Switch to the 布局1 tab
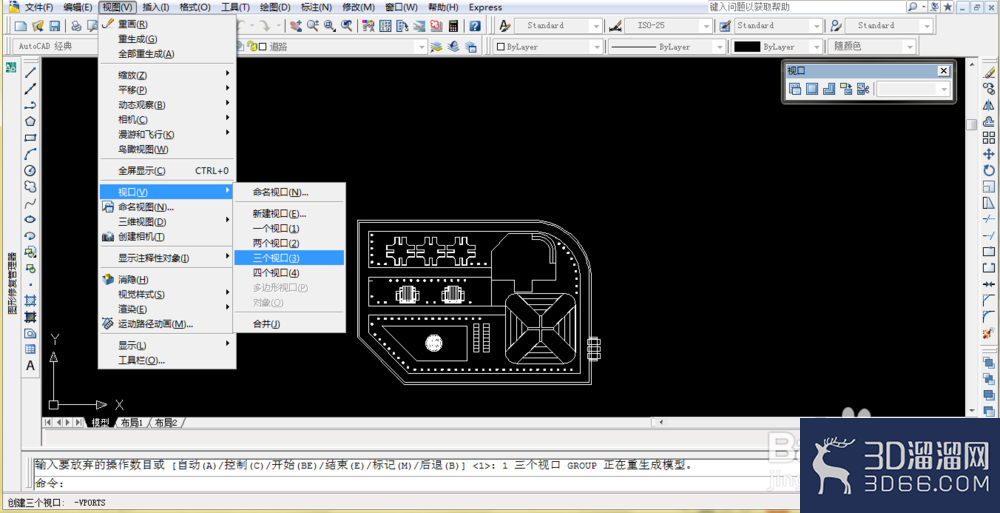This screenshot has width=1000, height=513. point(132,422)
